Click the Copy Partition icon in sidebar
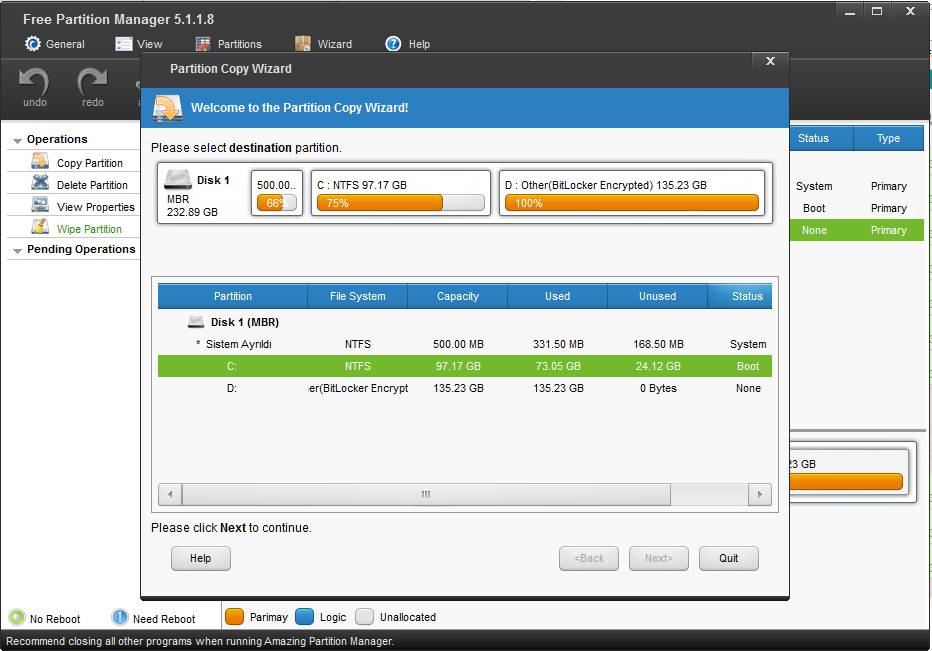This screenshot has height=651, width=932. (x=40, y=162)
